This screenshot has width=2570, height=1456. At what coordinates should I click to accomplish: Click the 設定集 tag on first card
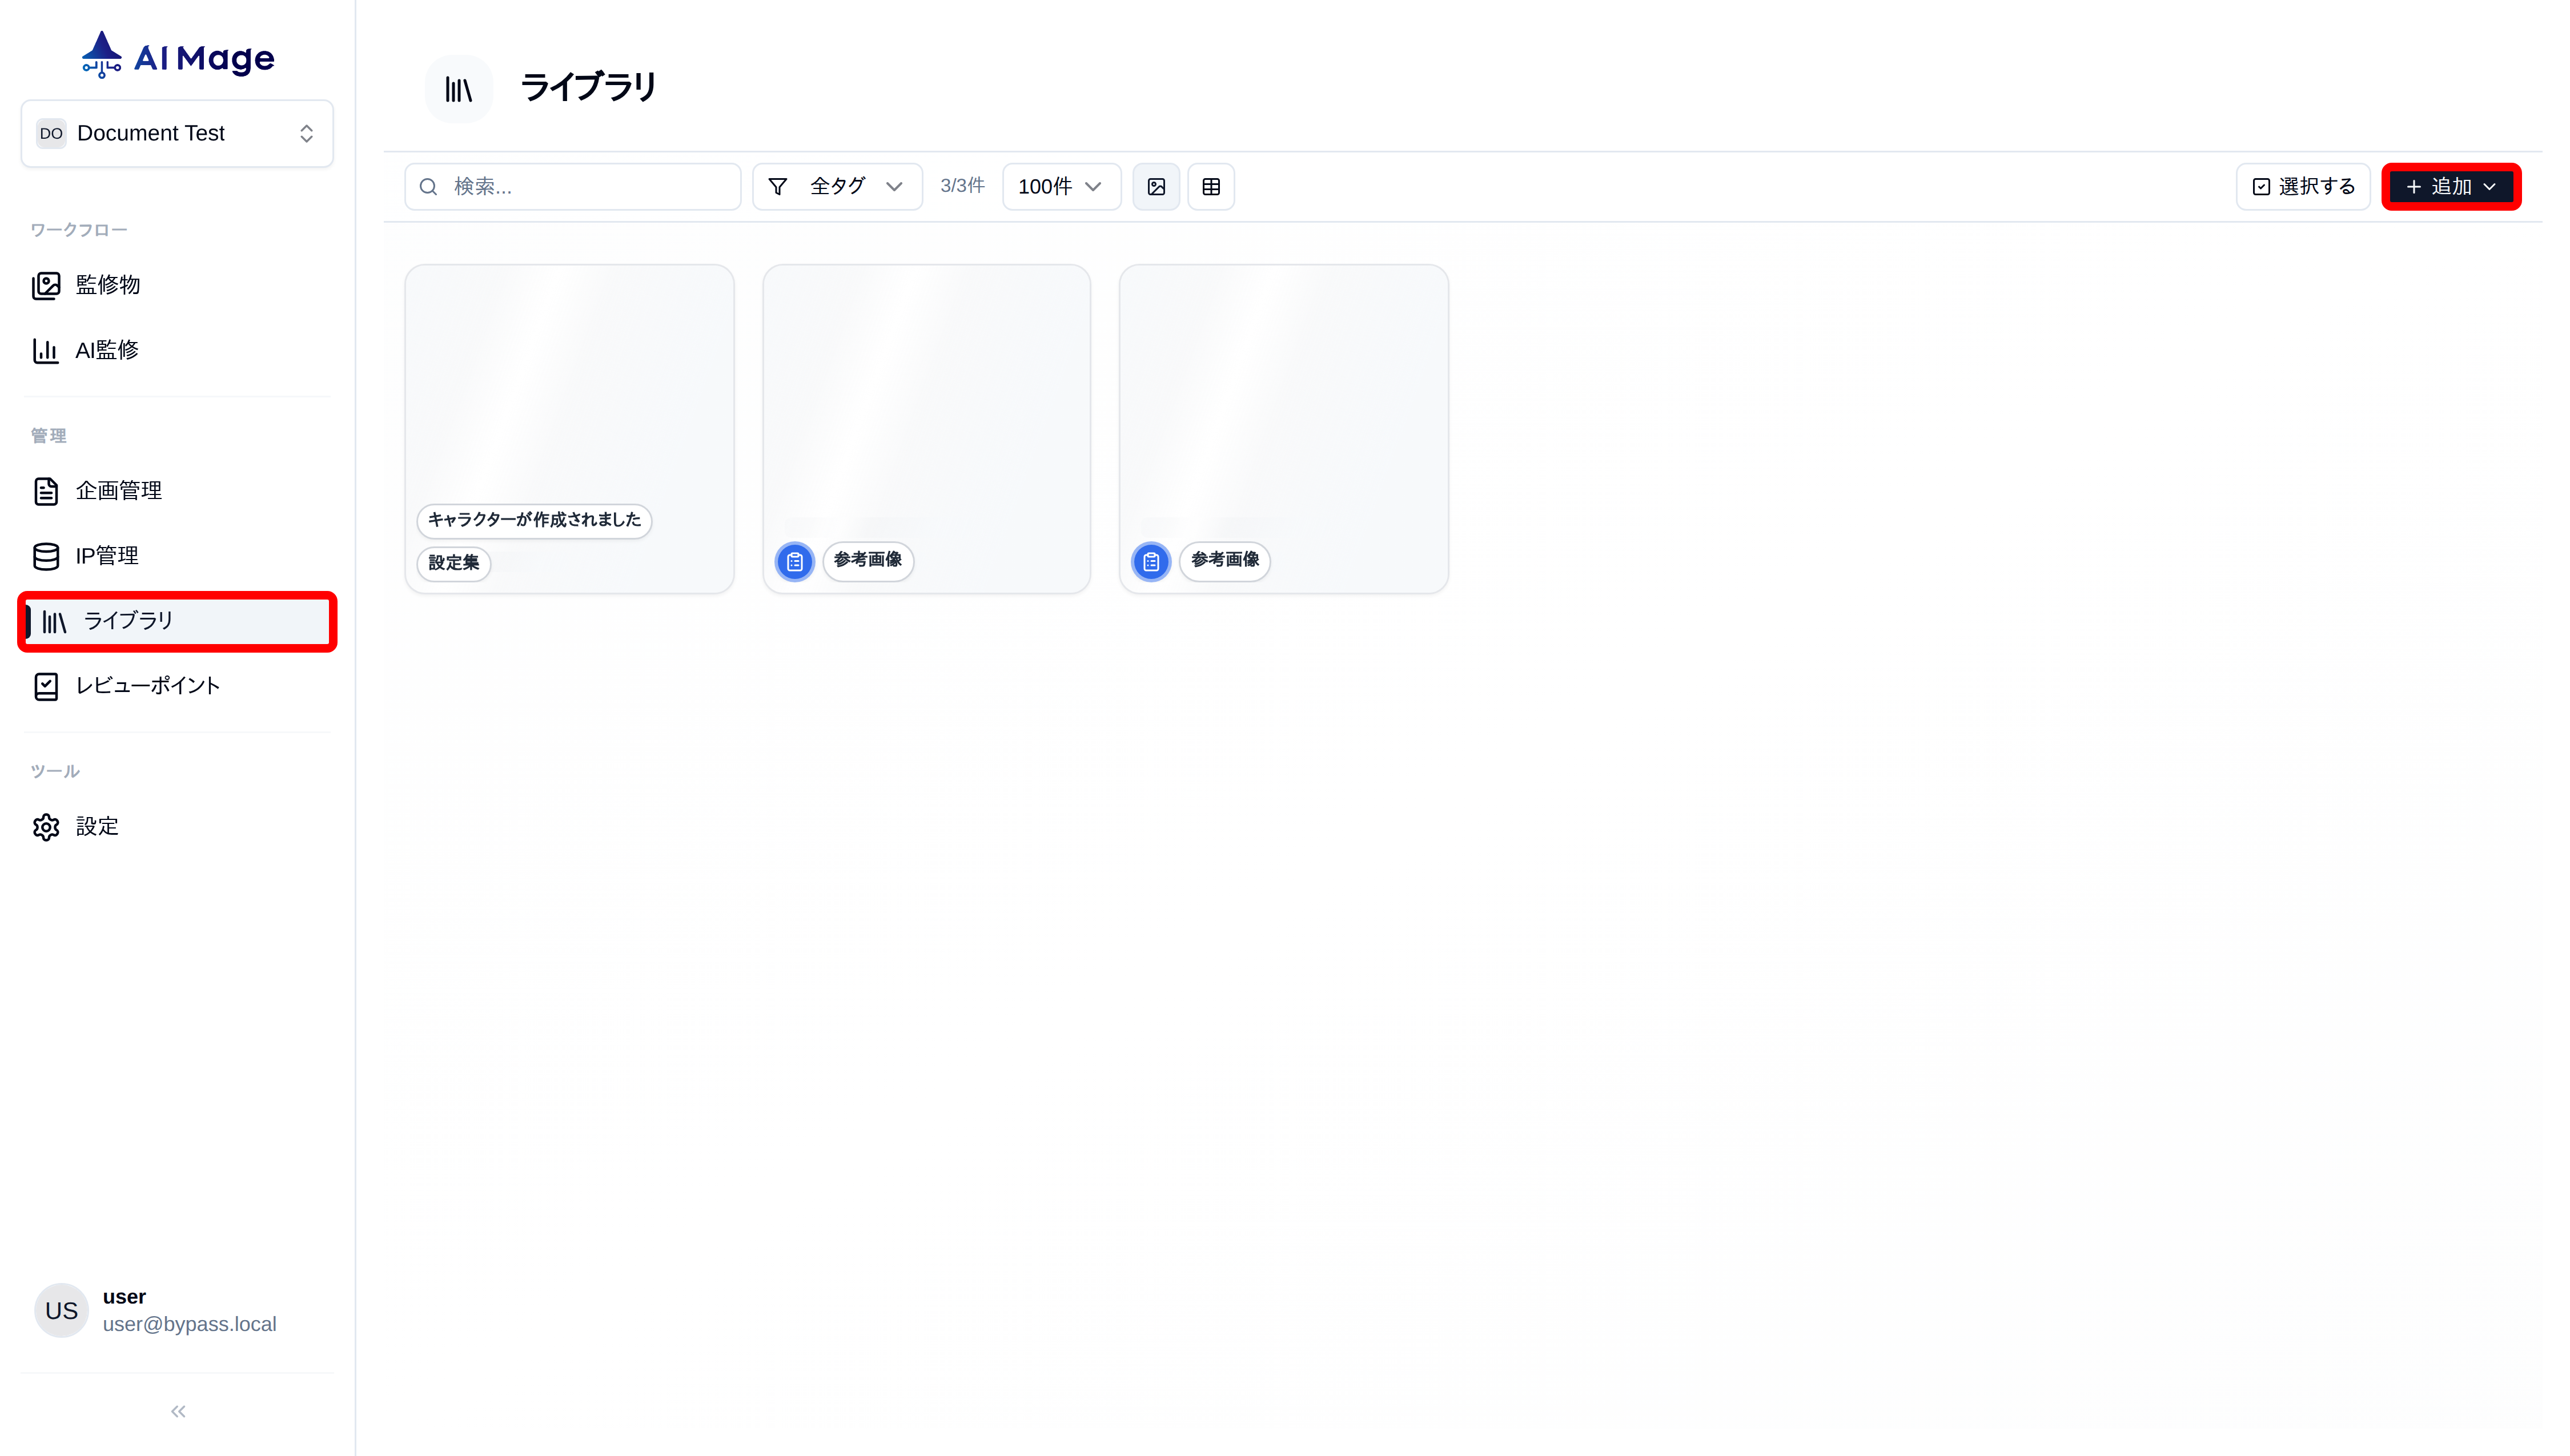(453, 563)
